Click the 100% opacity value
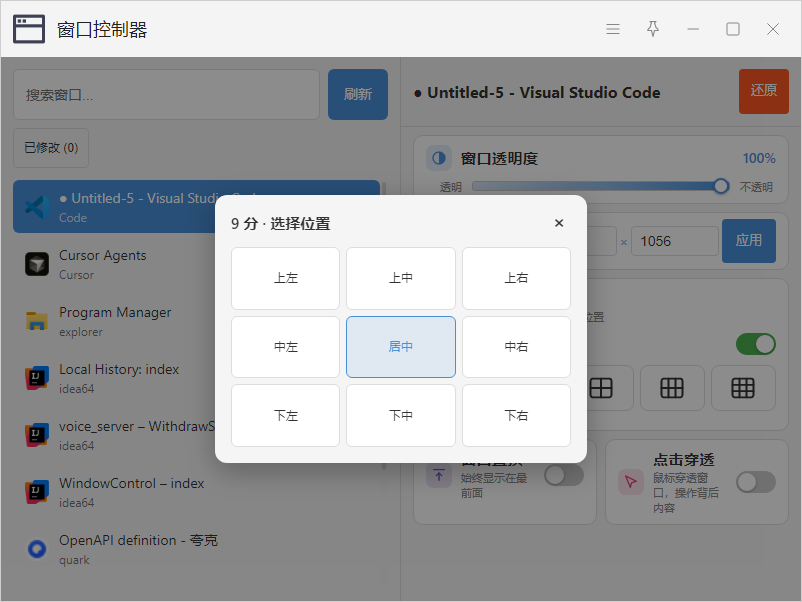This screenshot has width=802, height=602. click(759, 159)
